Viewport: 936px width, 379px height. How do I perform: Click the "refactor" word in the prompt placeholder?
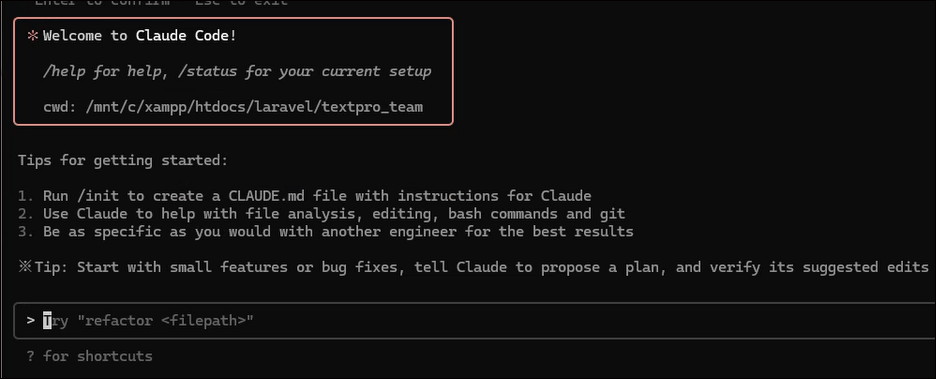119,321
